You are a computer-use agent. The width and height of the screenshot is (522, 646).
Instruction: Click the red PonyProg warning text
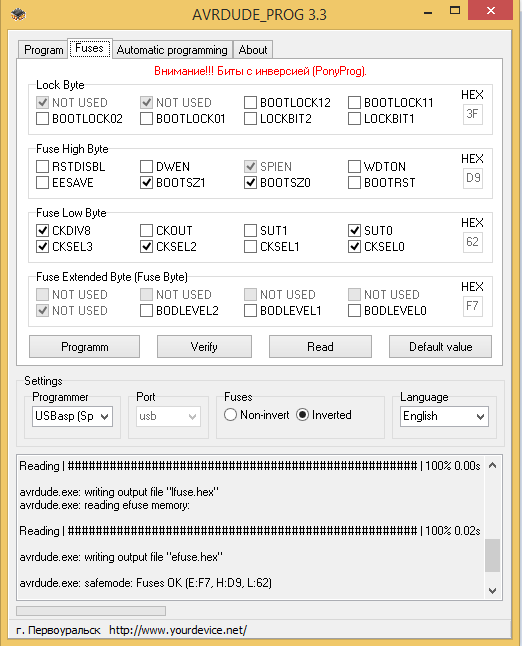click(260, 71)
